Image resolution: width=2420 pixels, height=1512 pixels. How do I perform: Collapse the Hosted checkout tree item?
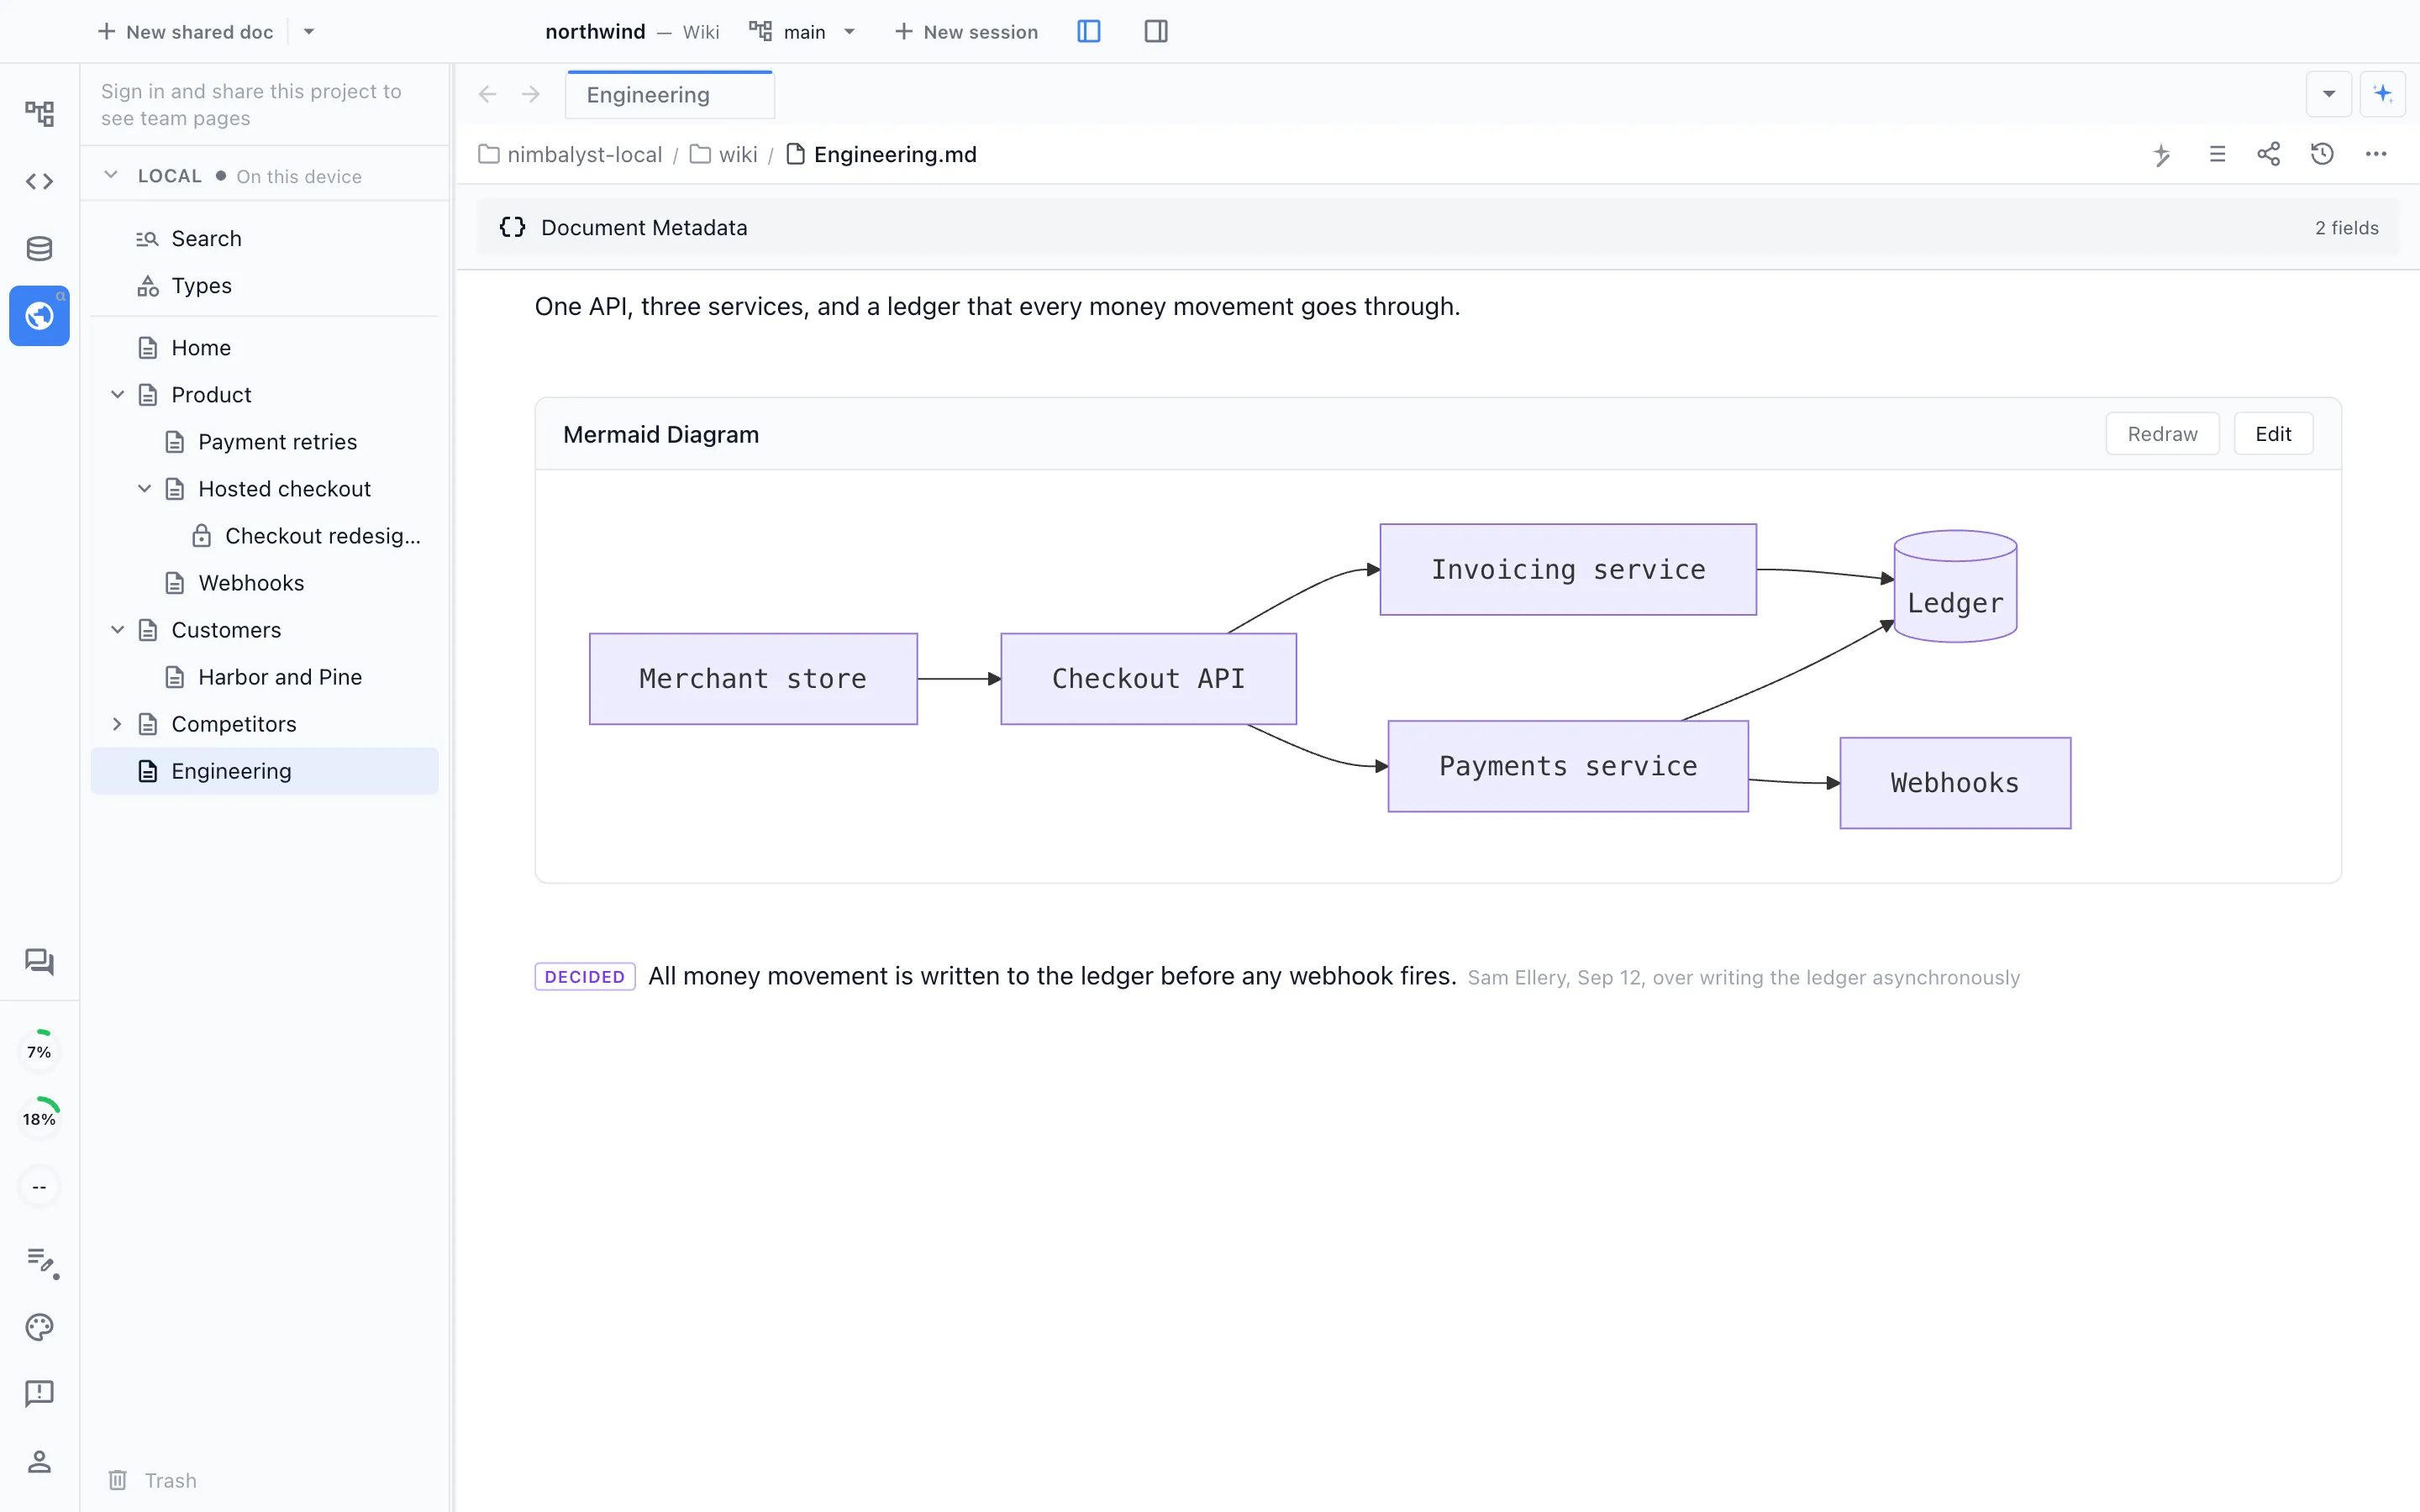[144, 489]
